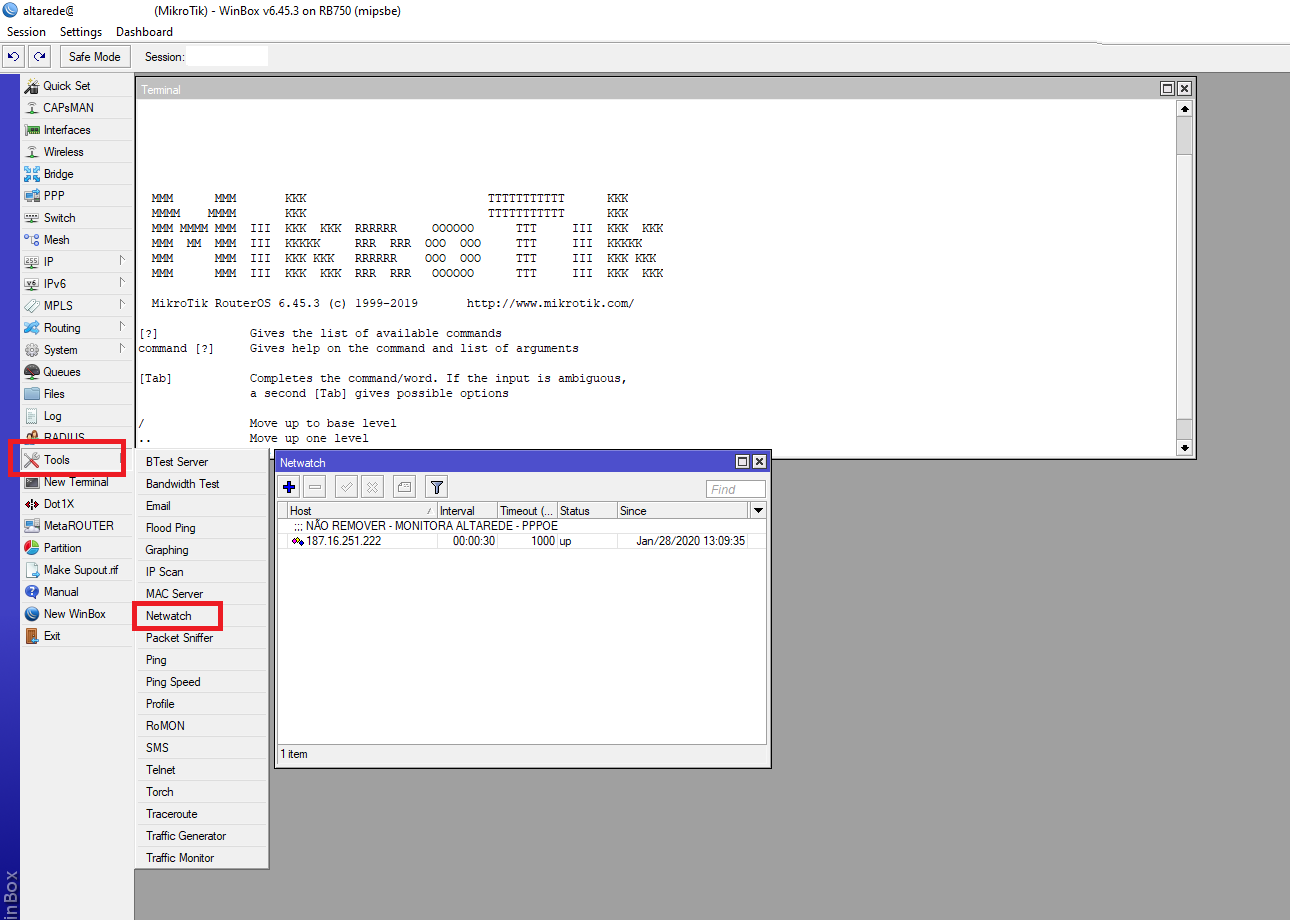The height and width of the screenshot is (920, 1290).
Task: Open the Dashboard menu
Action: (144, 32)
